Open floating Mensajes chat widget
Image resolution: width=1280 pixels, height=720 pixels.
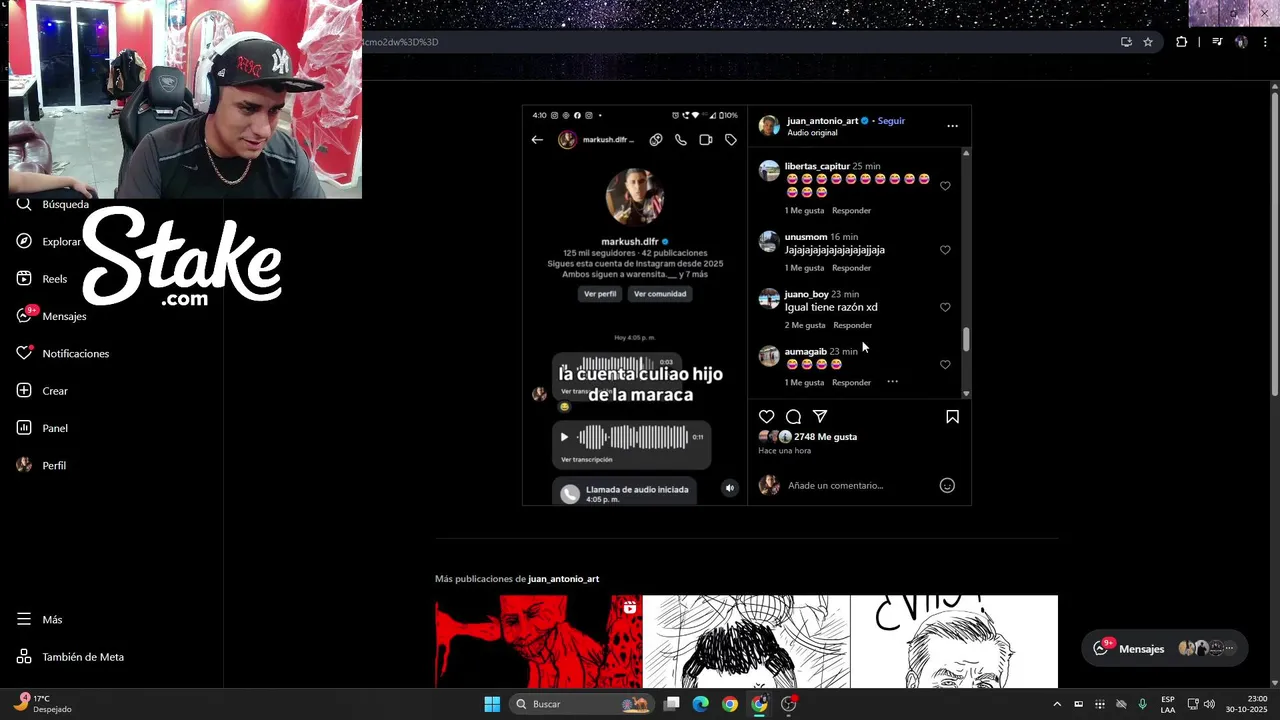(1165, 648)
